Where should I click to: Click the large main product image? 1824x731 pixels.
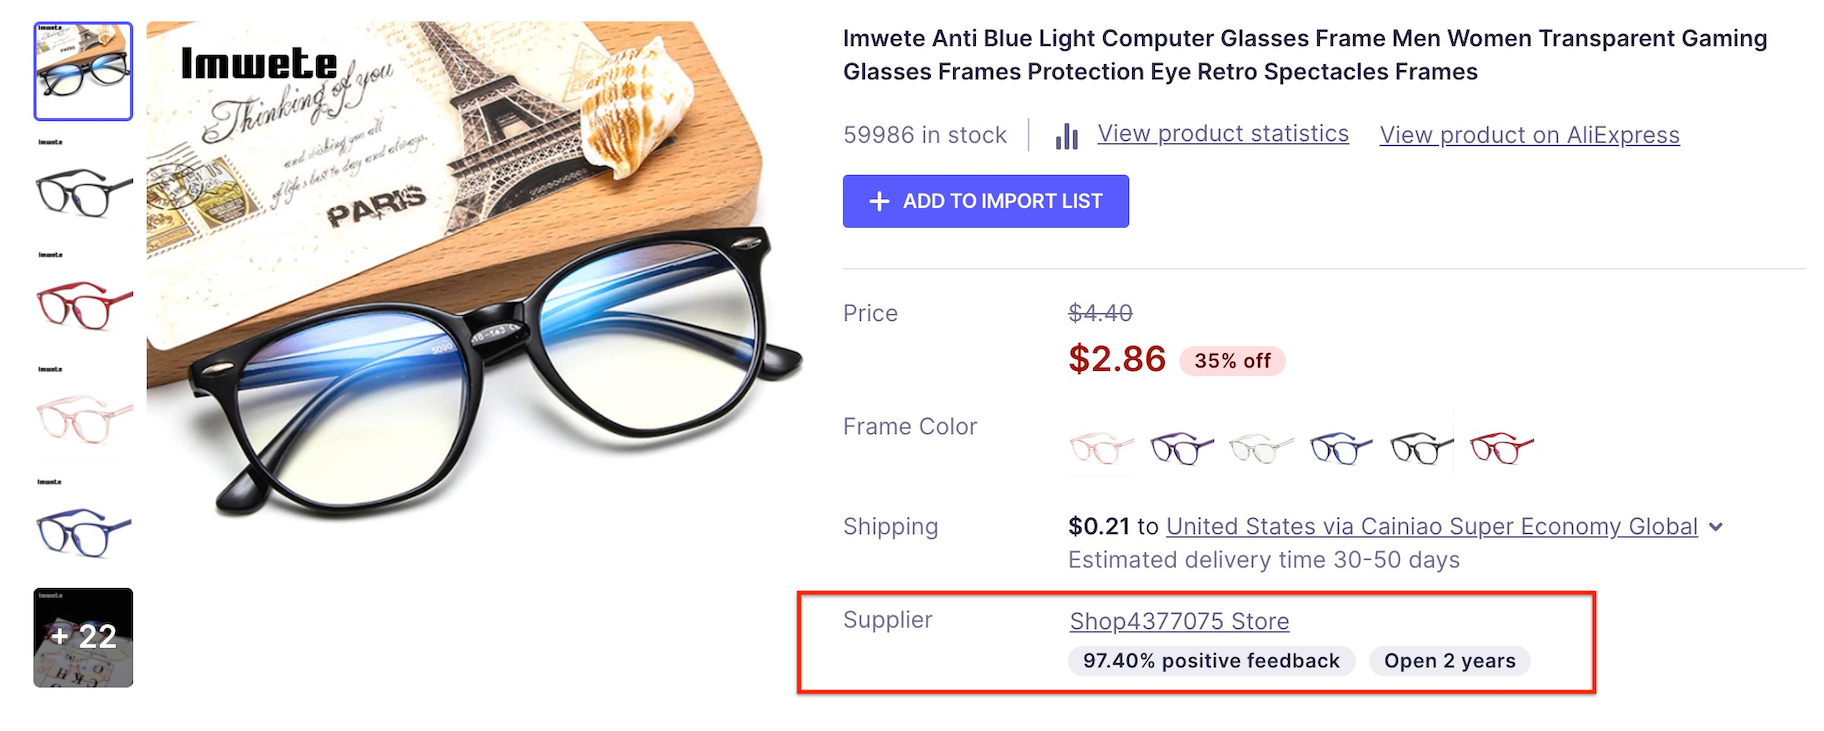[474, 270]
